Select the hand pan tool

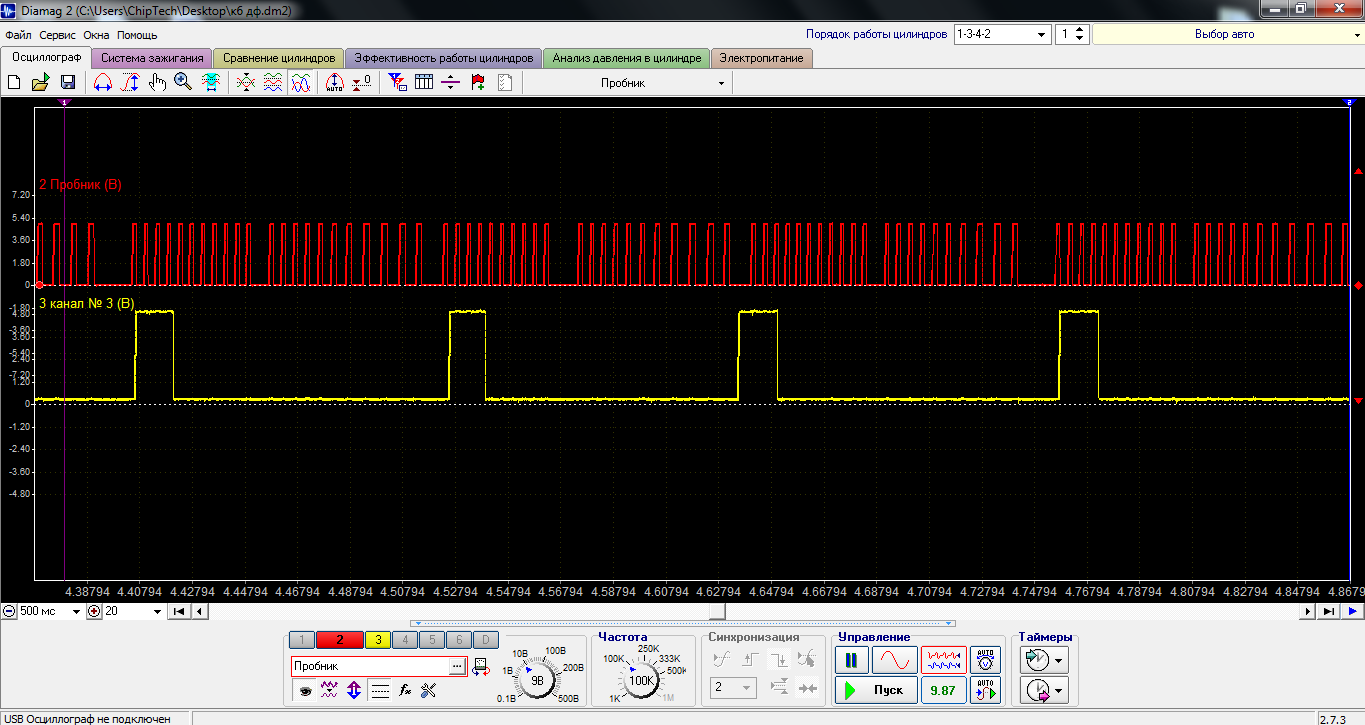click(x=157, y=83)
